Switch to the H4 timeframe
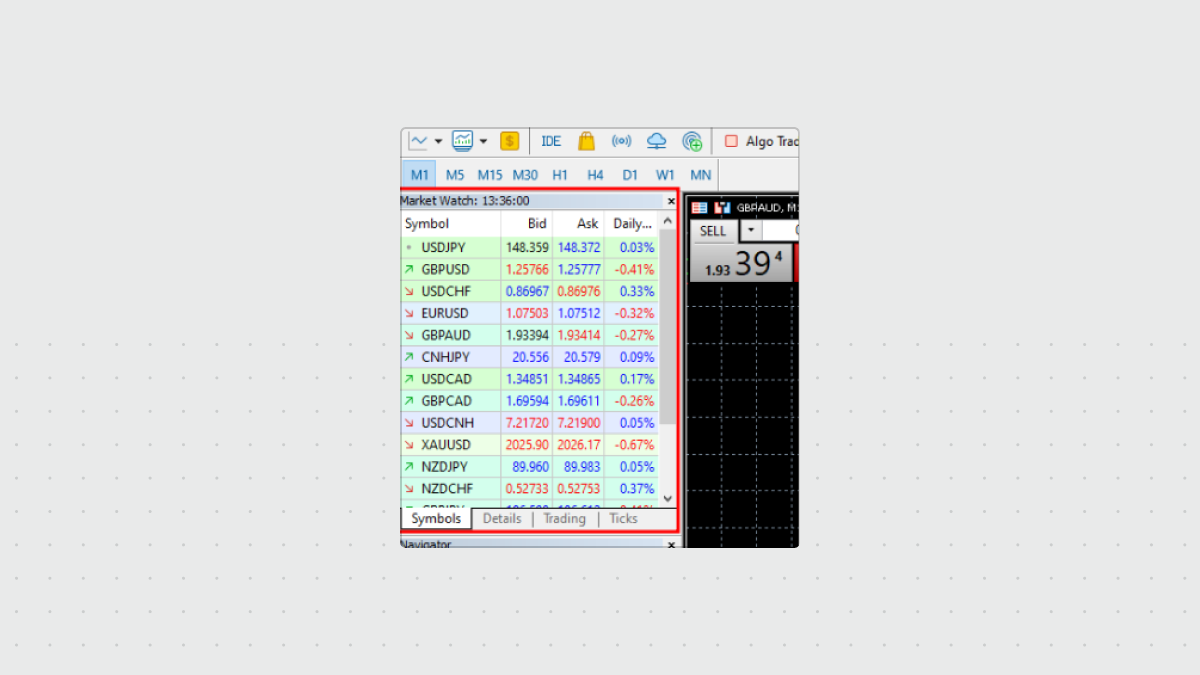This screenshot has height=675, width=1200. [595, 174]
